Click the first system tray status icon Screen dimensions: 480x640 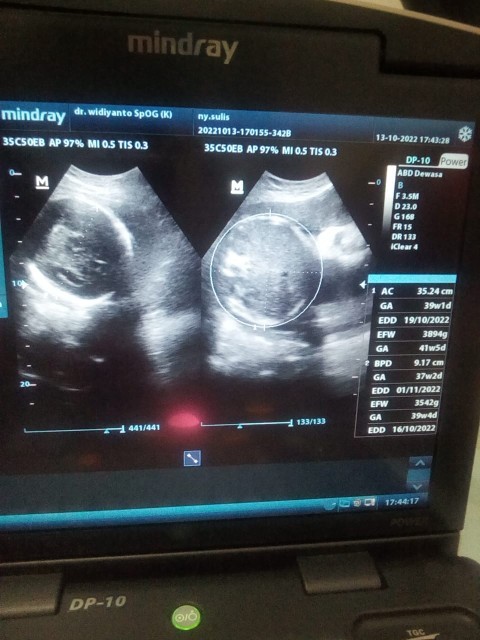[x=331, y=504]
